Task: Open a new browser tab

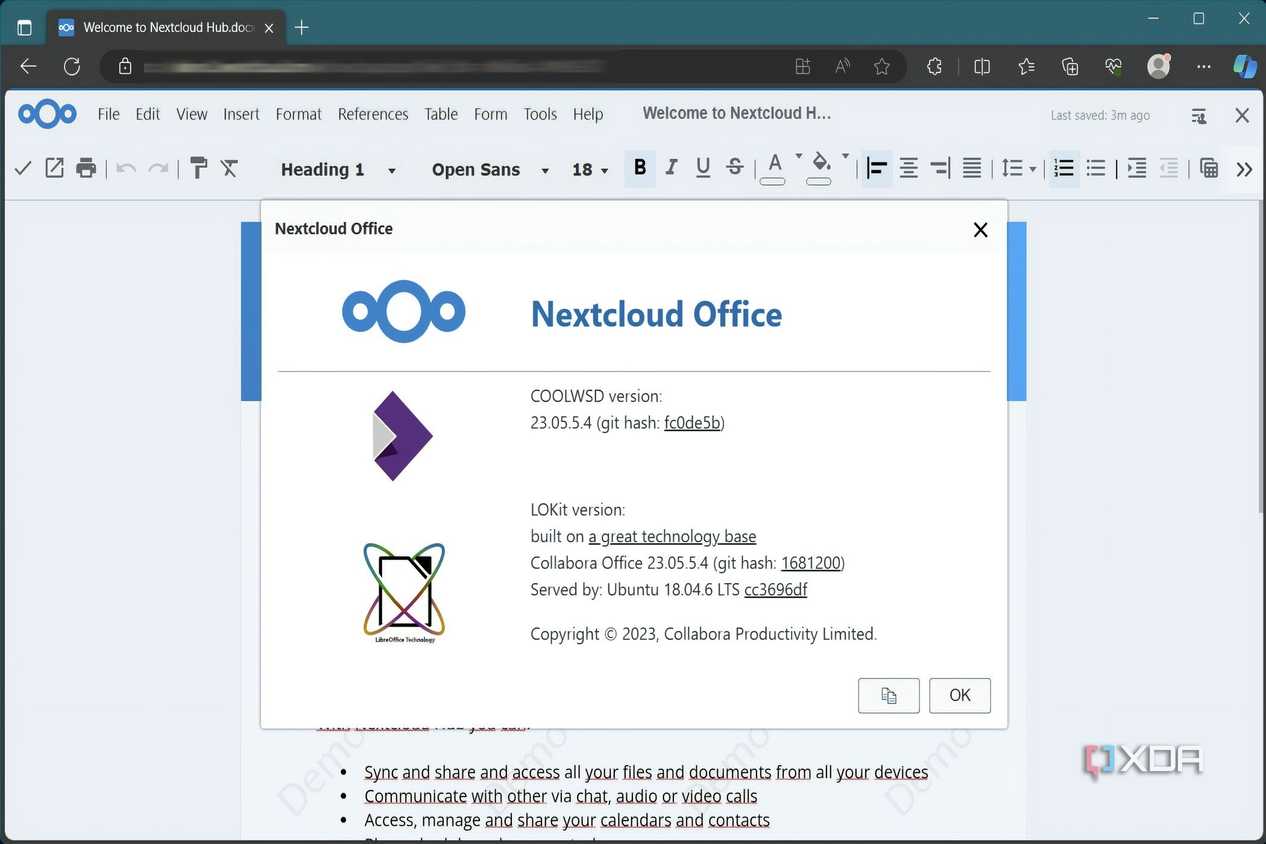Action: (302, 27)
